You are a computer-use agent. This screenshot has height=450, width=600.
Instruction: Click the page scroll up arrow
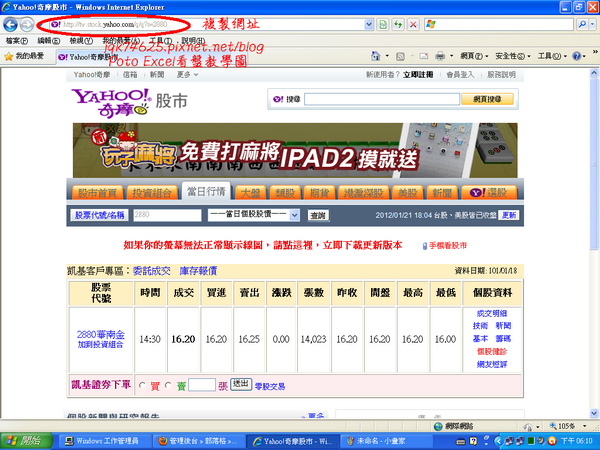[x=593, y=72]
